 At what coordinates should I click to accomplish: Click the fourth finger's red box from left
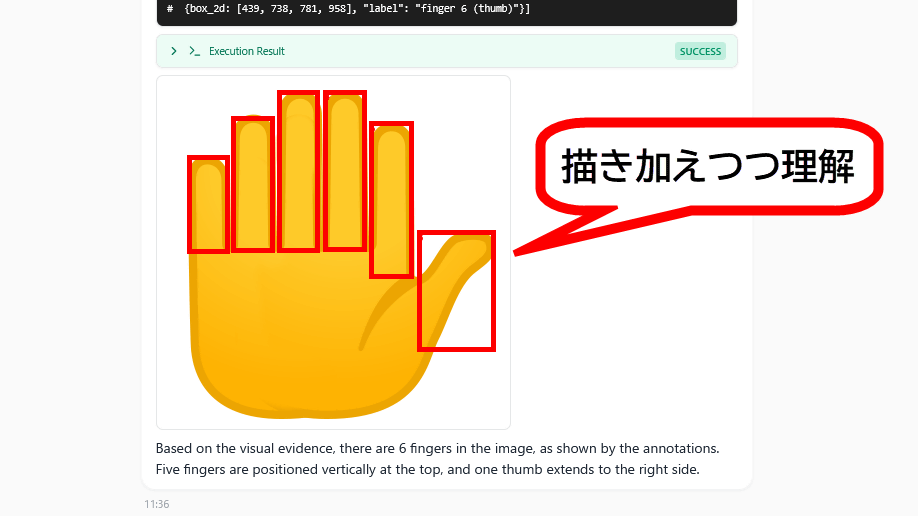344,171
